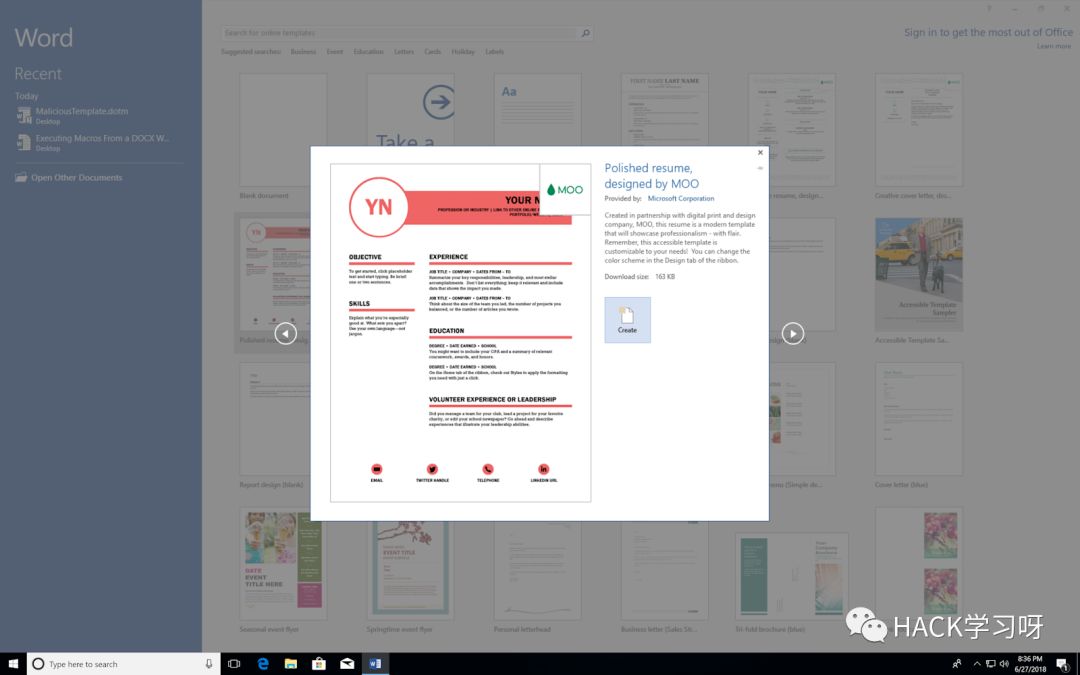The height and width of the screenshot is (675, 1080).
Task: Close the template preview dialog
Action: click(760, 153)
